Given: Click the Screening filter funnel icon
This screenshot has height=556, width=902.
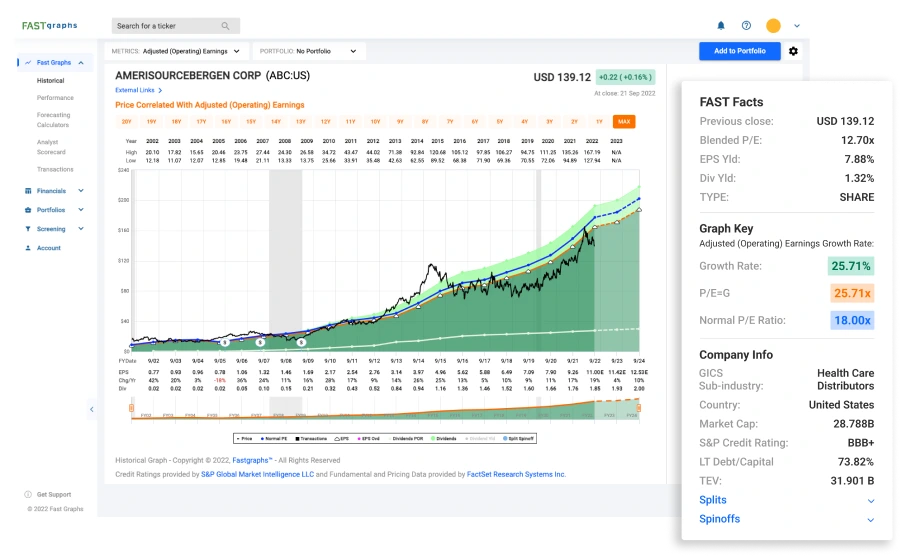Looking at the screenshot, I should pos(28,229).
